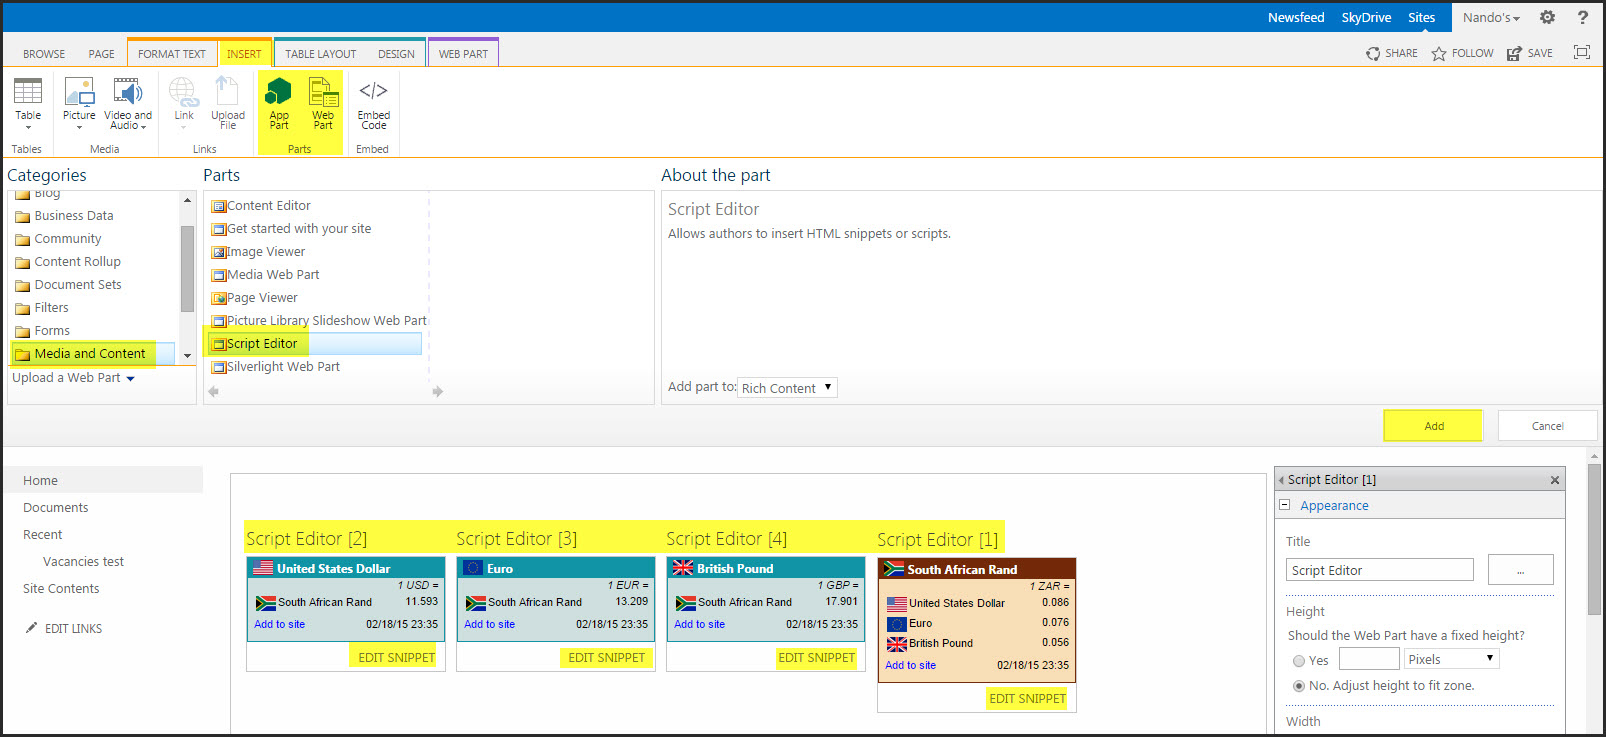The image size is (1606, 737).
Task: Select the Yes fixed height radio button
Action: click(1299, 660)
